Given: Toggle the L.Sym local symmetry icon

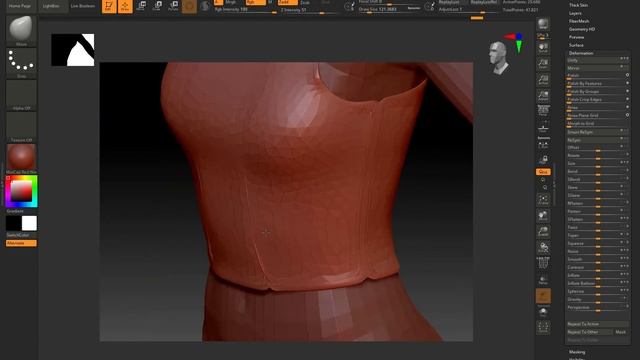Looking at the screenshot, I should (543, 145).
